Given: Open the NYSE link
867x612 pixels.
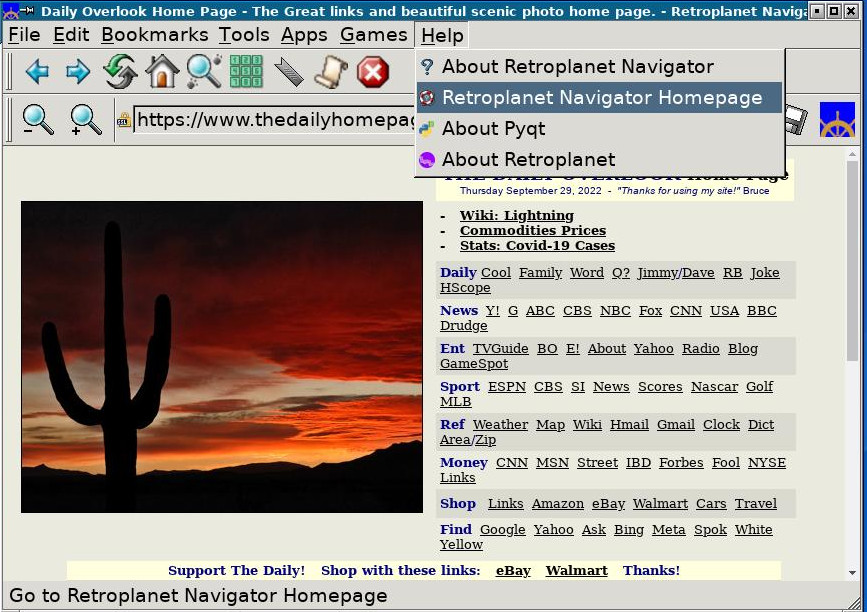Looking at the screenshot, I should (x=766, y=463).
